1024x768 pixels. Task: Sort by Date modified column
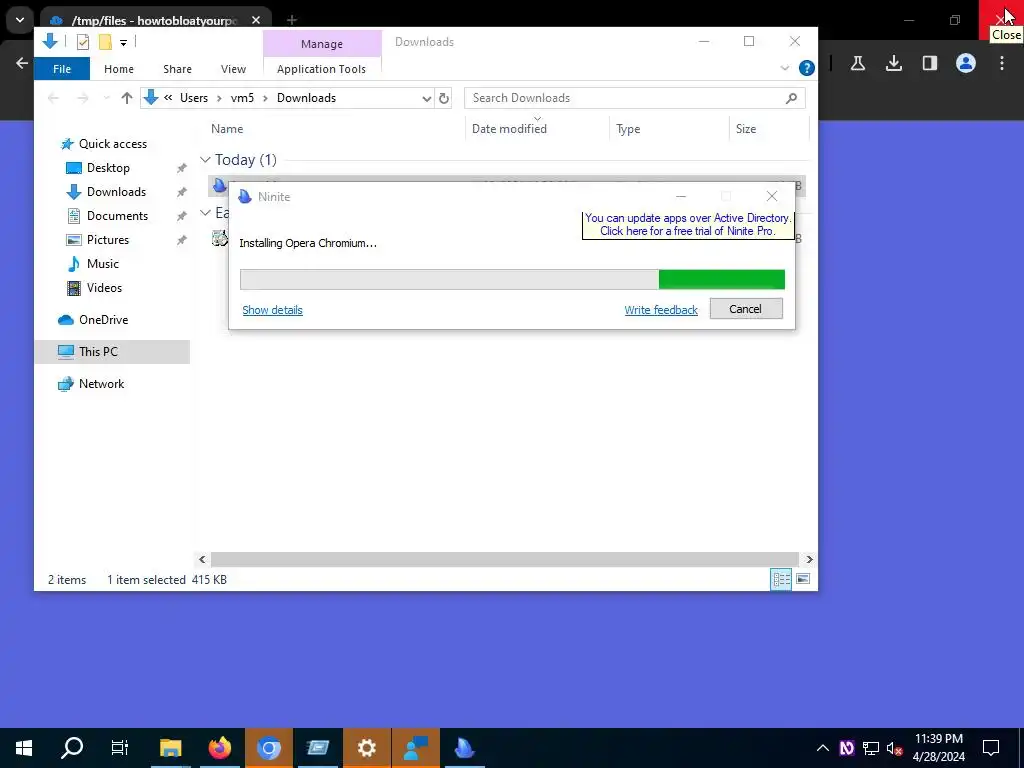[509, 129]
